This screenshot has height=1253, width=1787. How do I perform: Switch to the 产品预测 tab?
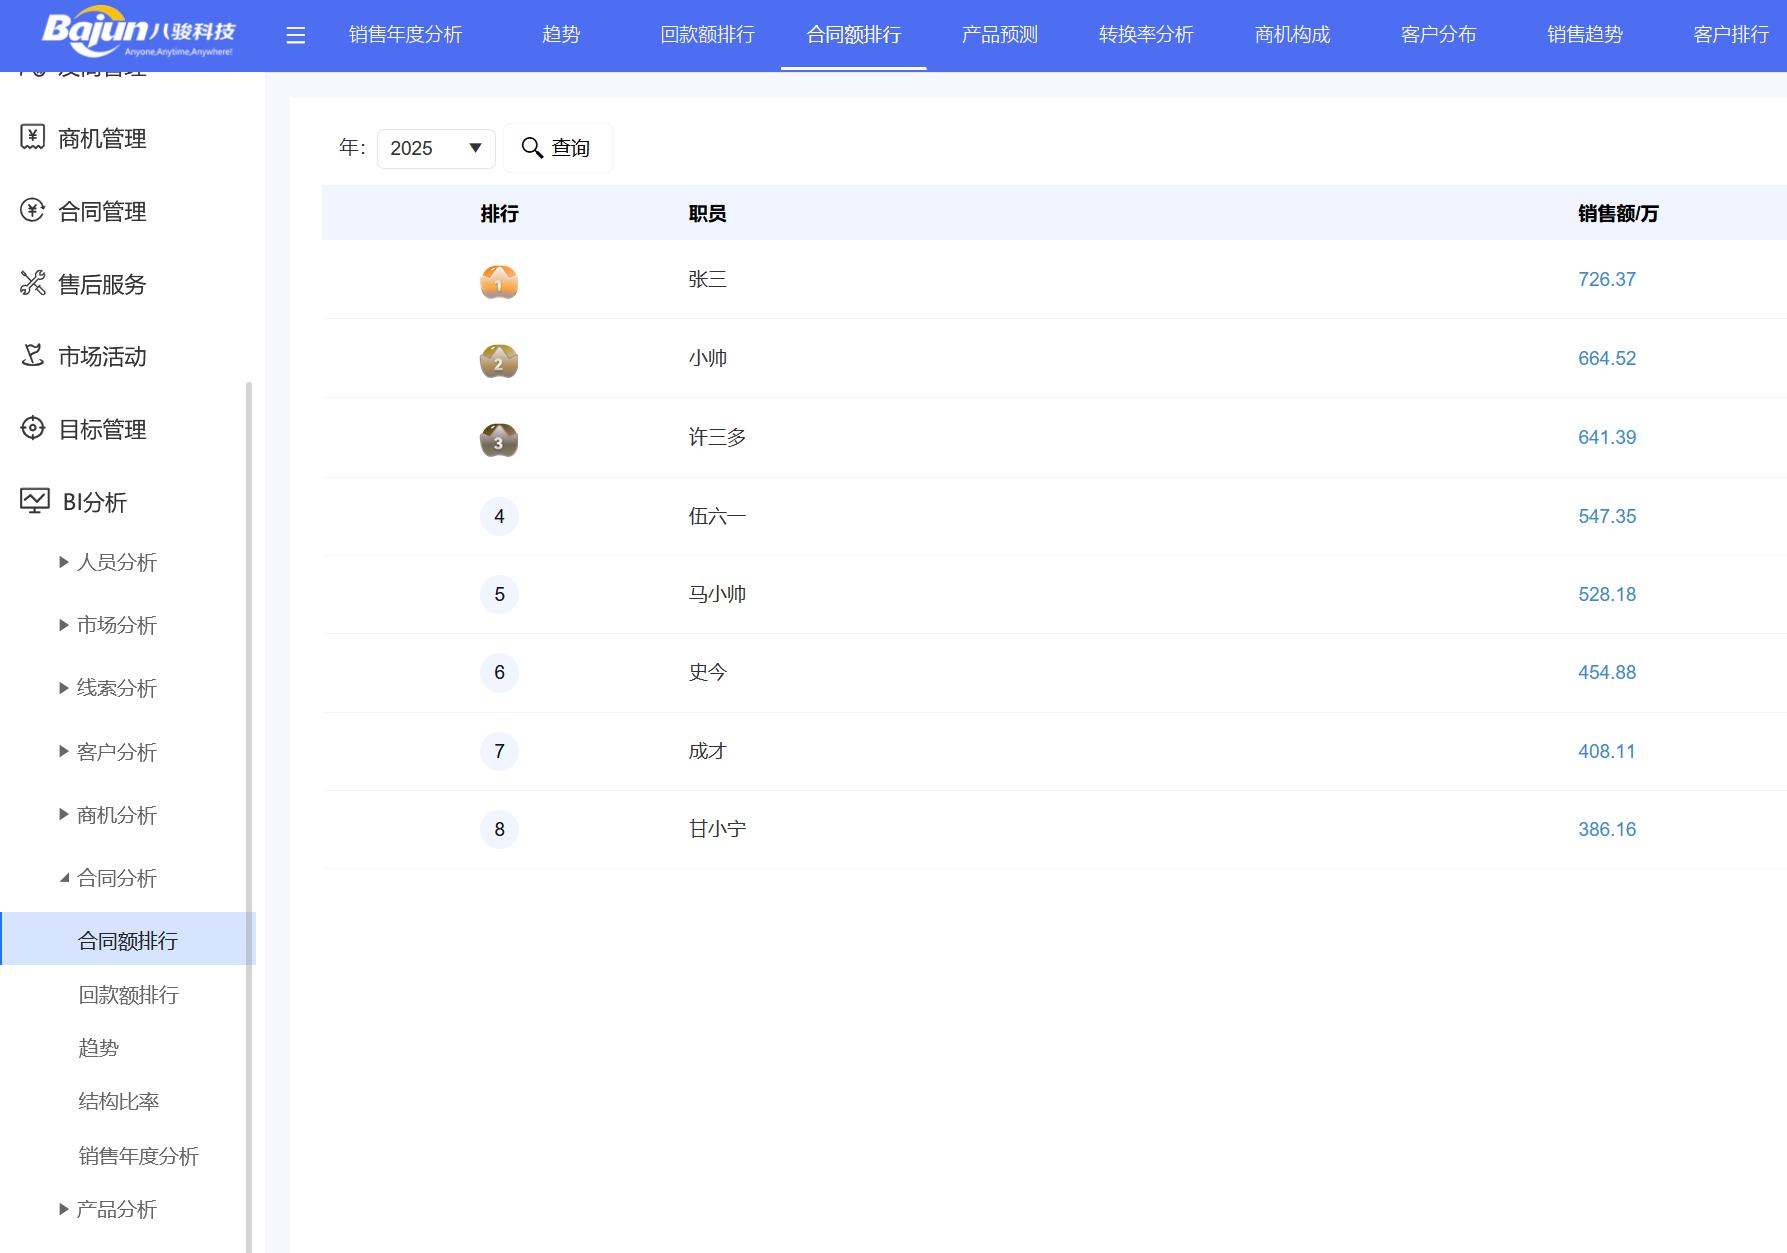[999, 35]
